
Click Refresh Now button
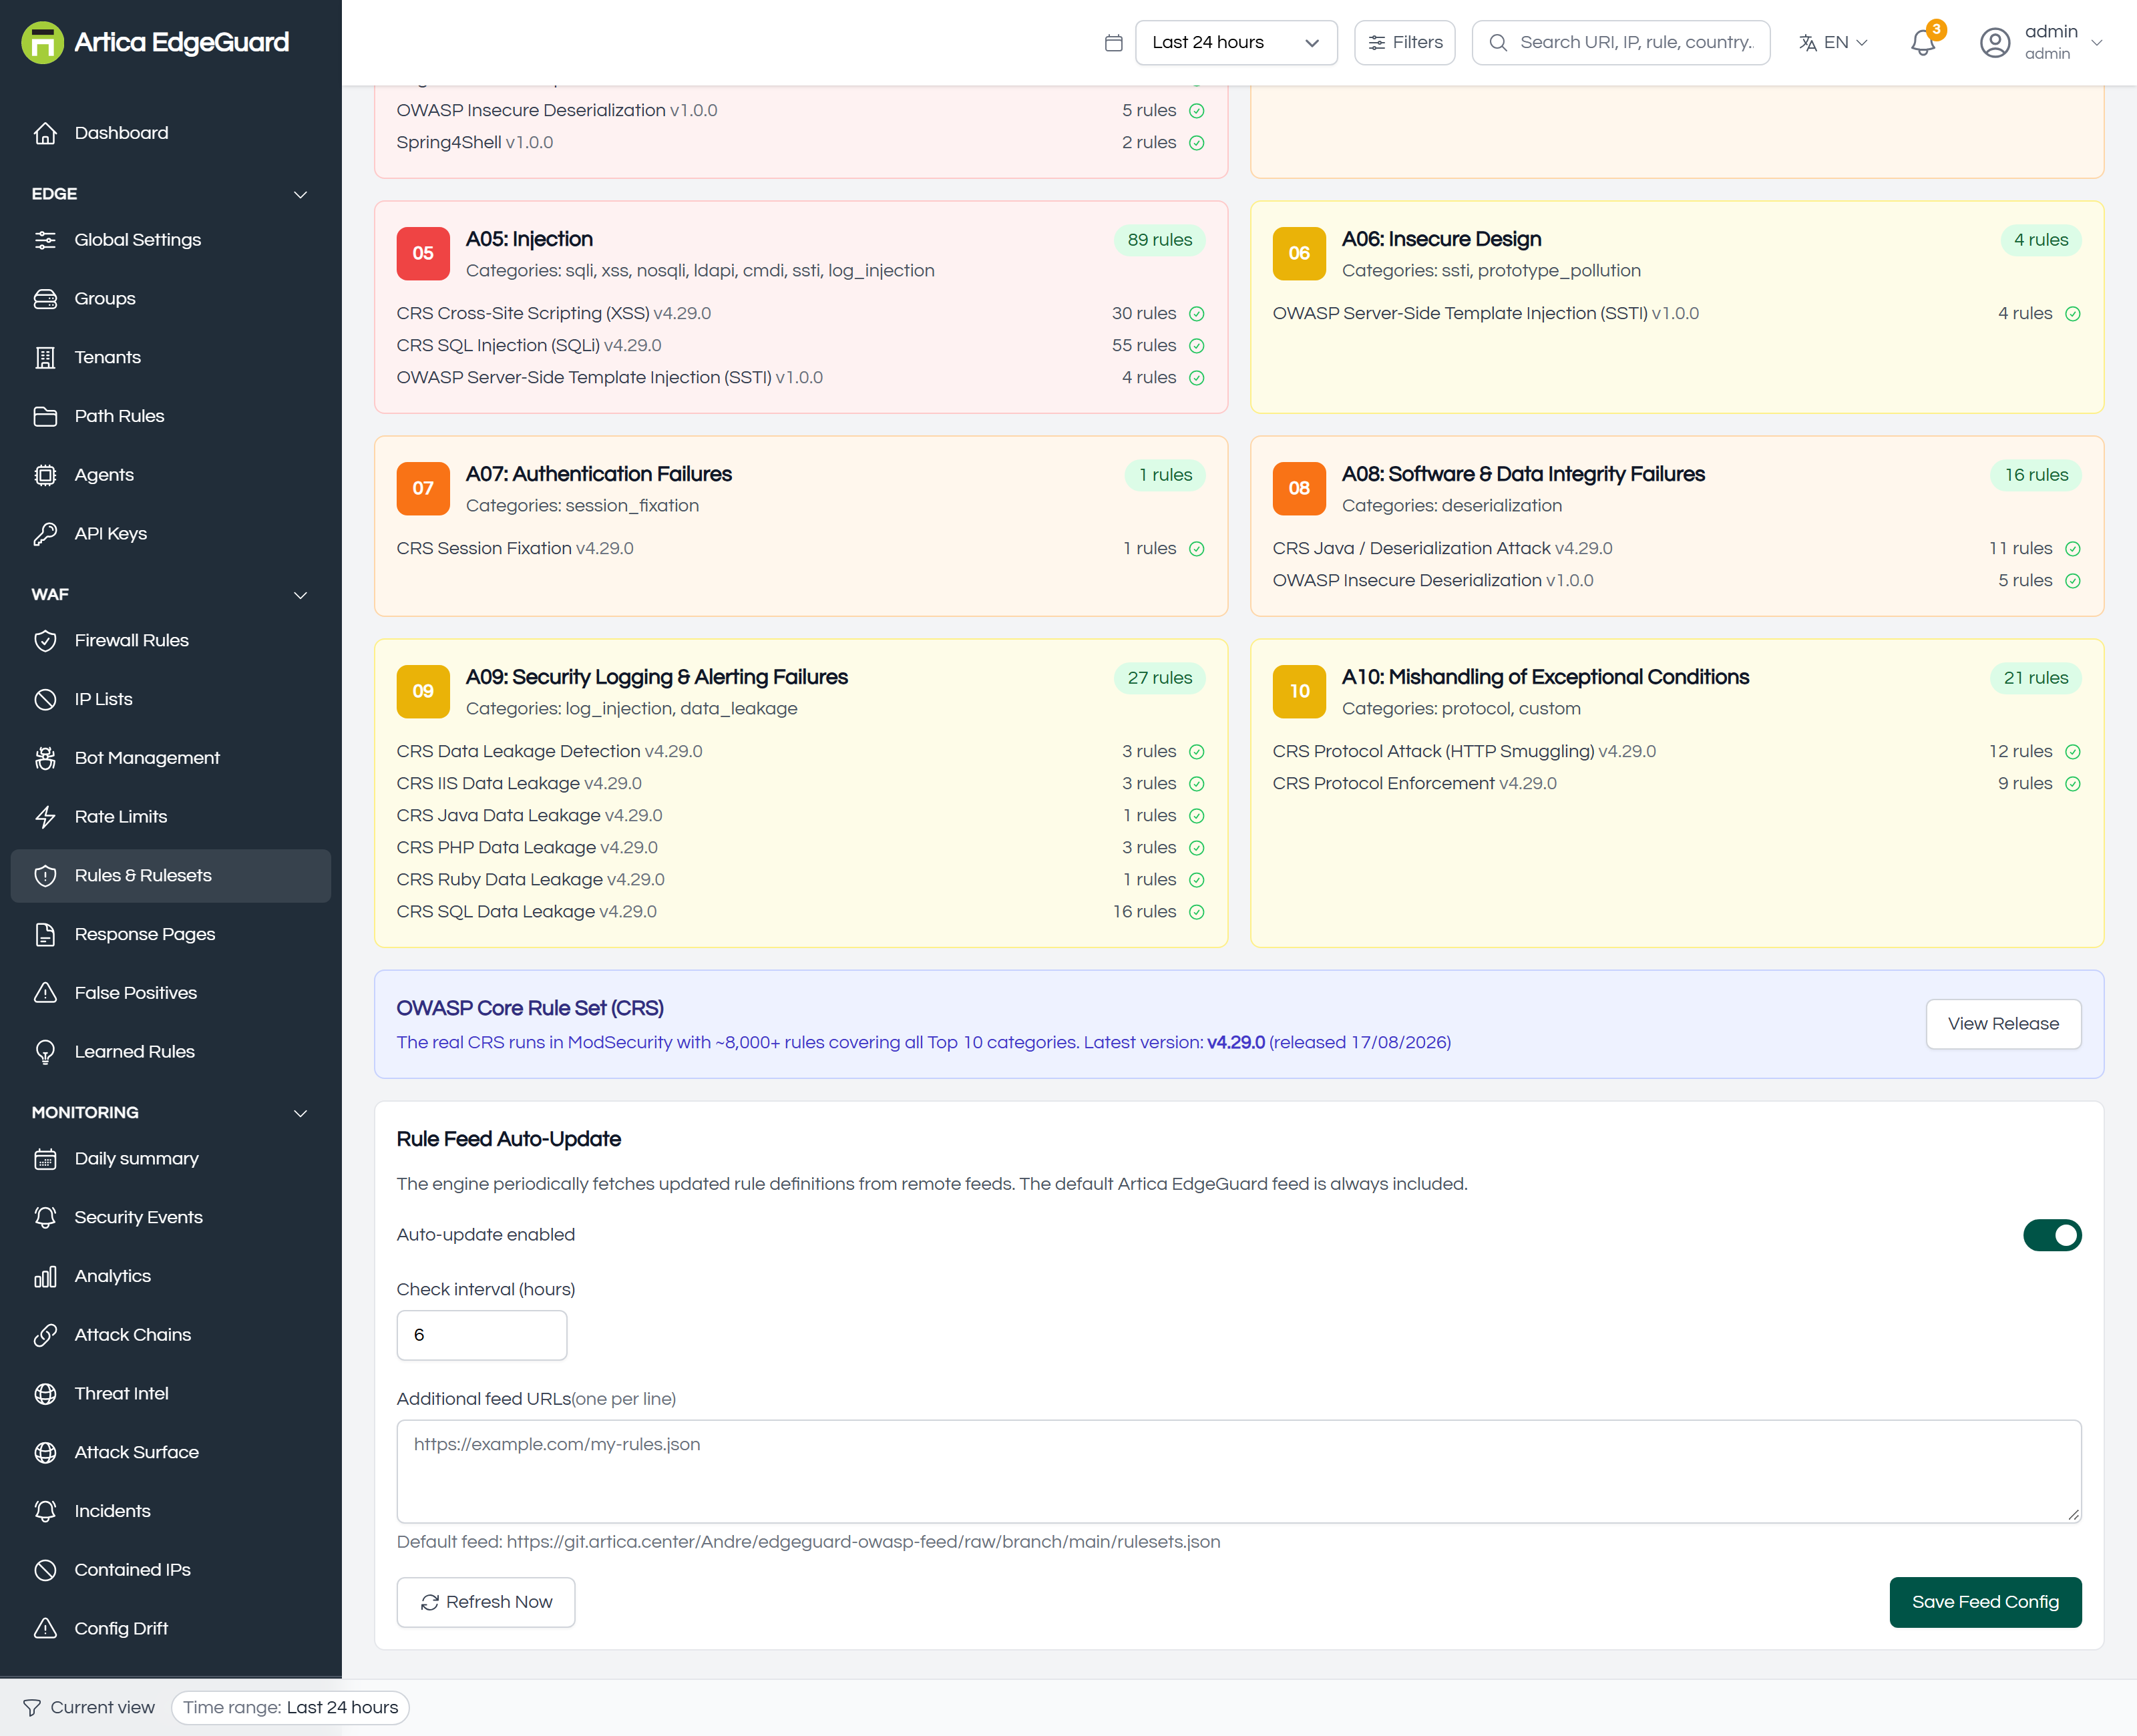pos(486,1602)
